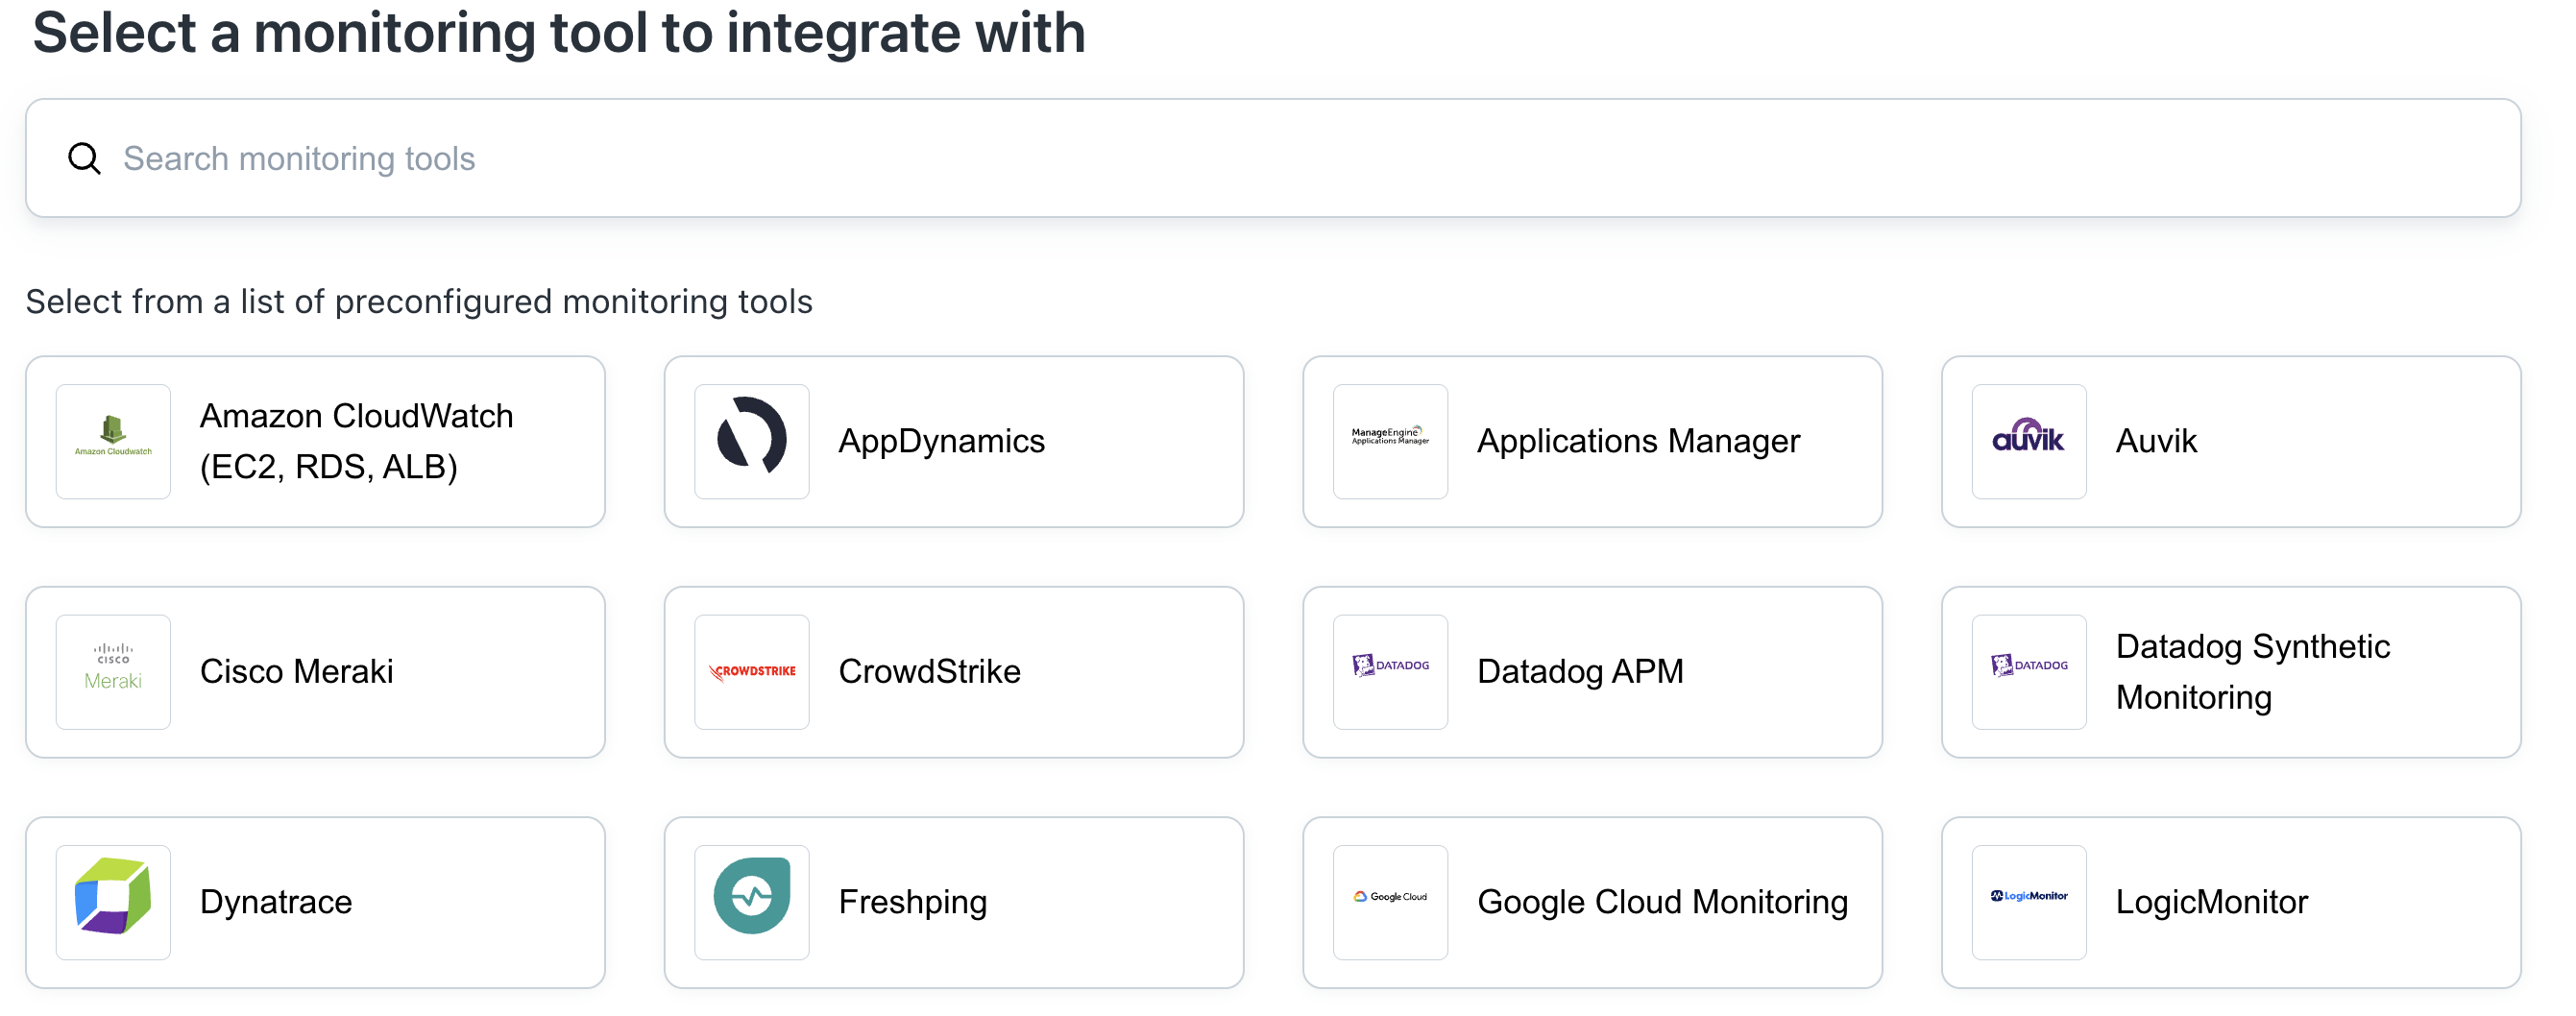Viewport: 2576px width, 1016px height.
Task: Click the ManageEngine Applications Manager logo
Action: click(1390, 441)
